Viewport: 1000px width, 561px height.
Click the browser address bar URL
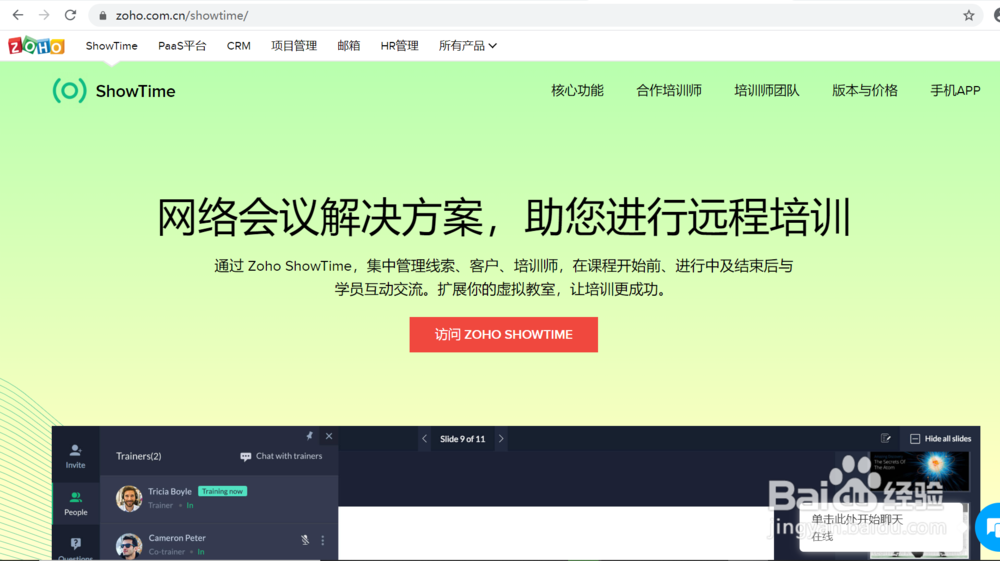point(182,15)
